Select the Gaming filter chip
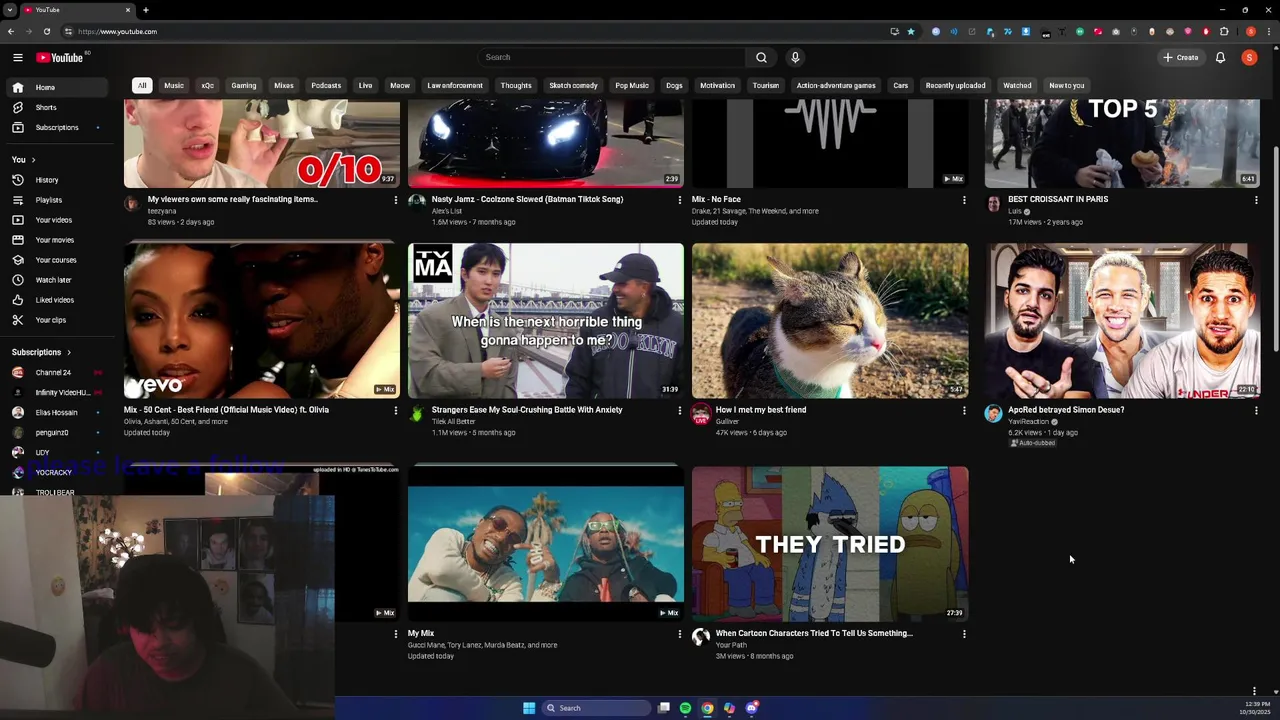This screenshot has width=1280, height=720. pyautogui.click(x=244, y=85)
